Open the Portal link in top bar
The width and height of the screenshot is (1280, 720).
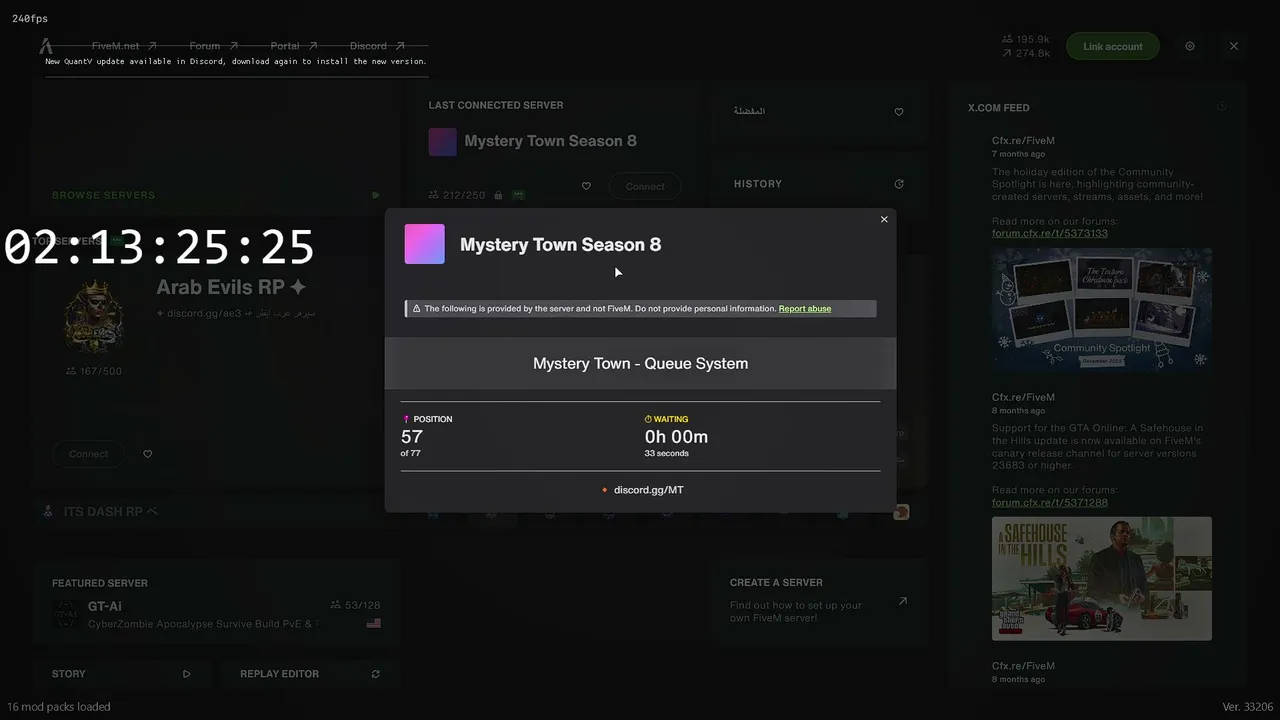coord(293,46)
